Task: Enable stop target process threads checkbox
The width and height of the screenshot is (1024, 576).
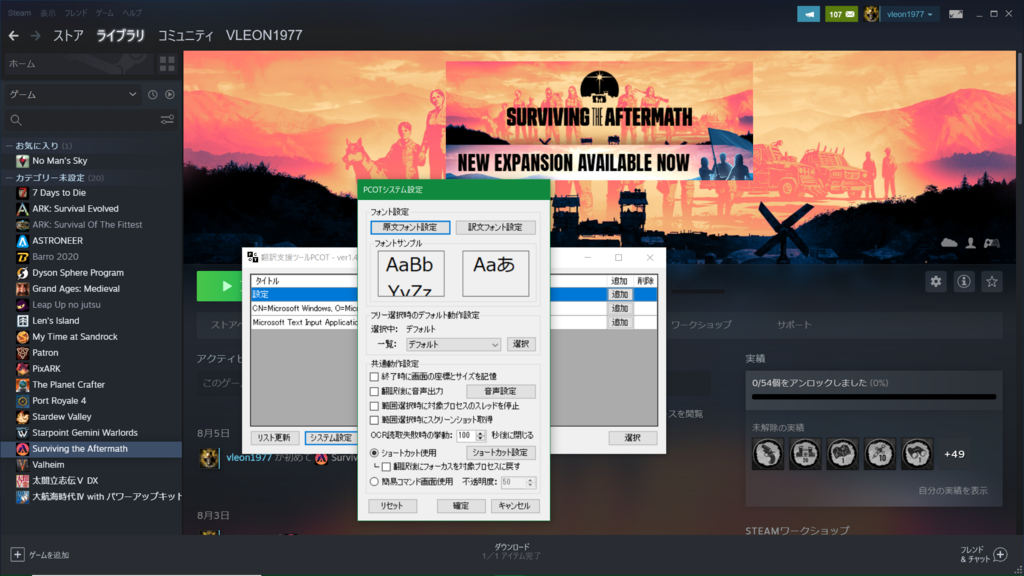Action: coord(374,406)
